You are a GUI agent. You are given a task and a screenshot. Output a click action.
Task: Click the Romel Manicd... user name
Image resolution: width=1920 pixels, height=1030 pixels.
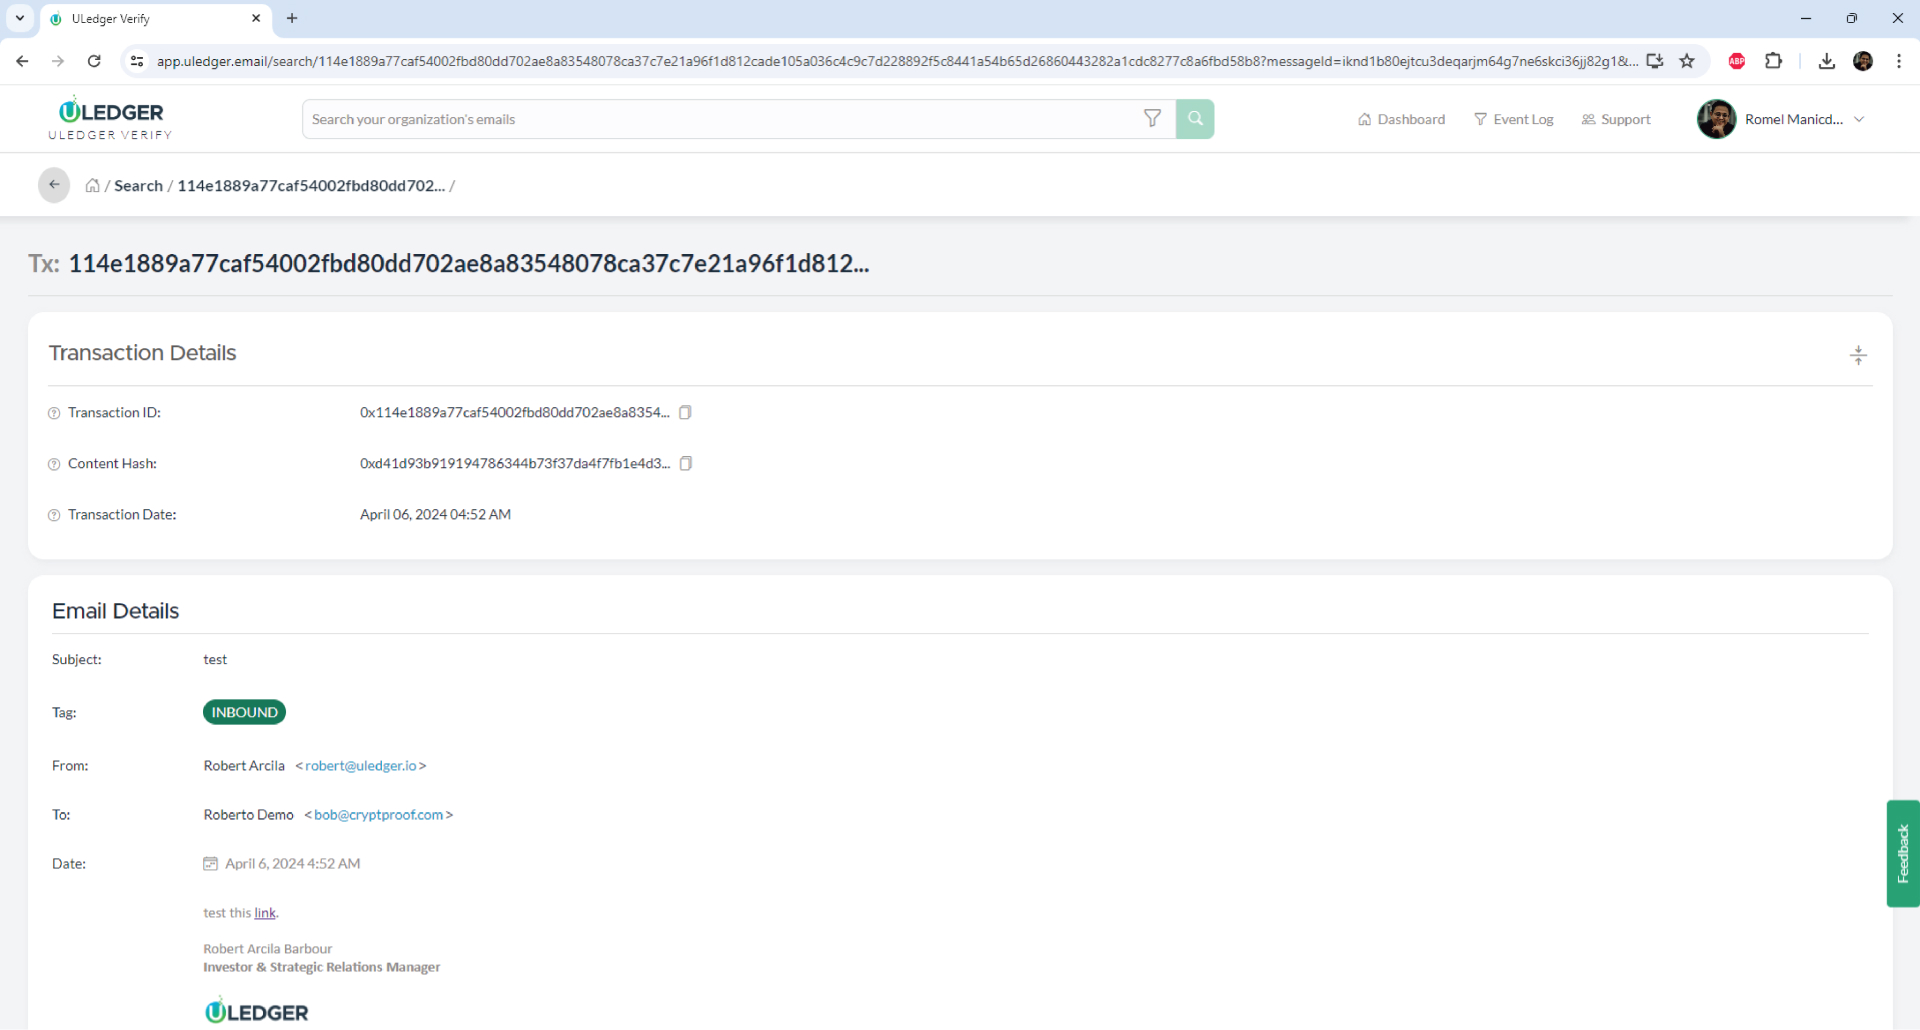point(1793,119)
